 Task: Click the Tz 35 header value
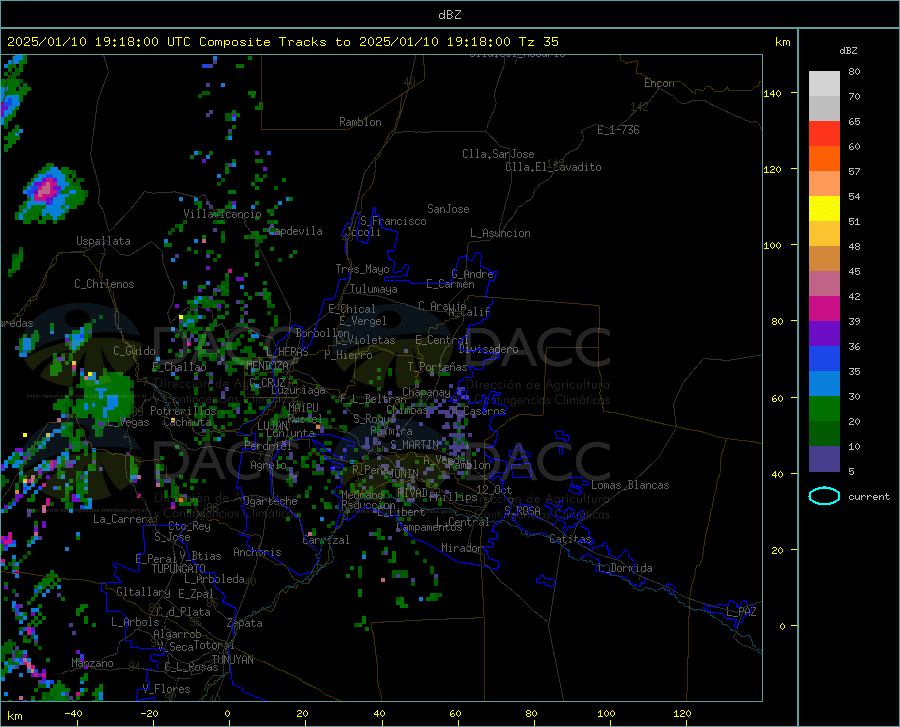click(538, 42)
